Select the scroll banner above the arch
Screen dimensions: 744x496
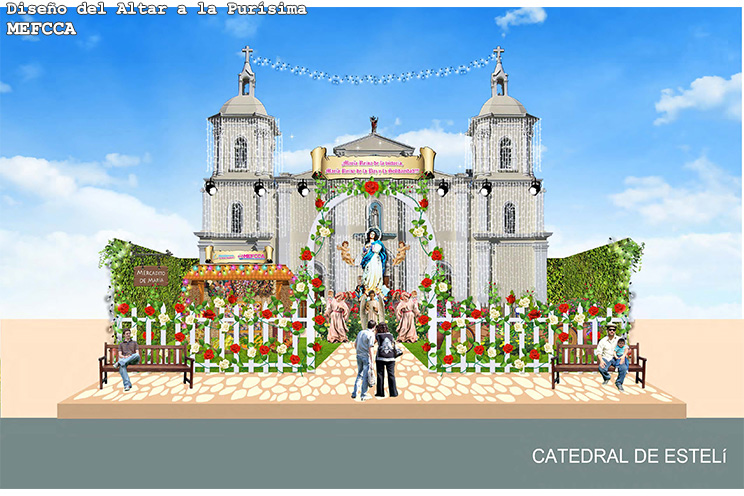372,162
